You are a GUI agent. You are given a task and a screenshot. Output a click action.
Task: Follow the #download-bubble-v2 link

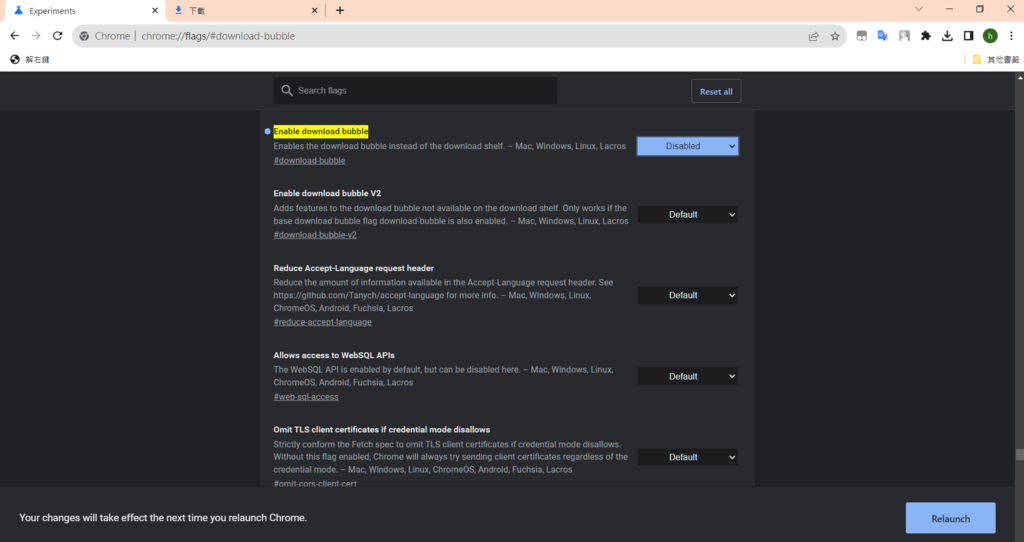[x=315, y=235]
